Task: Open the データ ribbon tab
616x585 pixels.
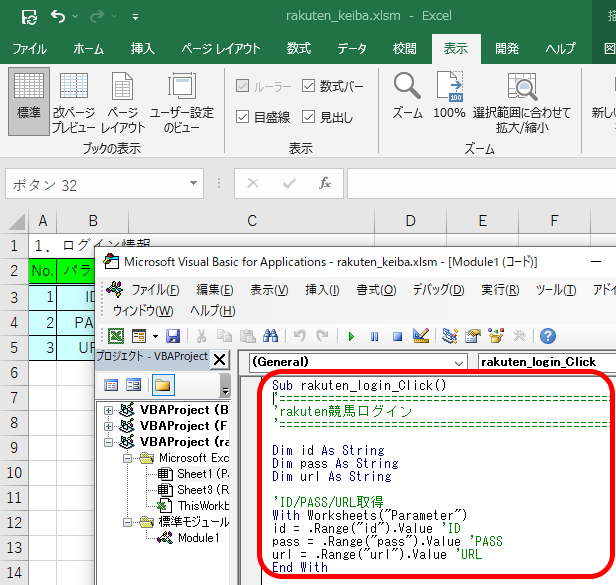Action: tap(352, 49)
